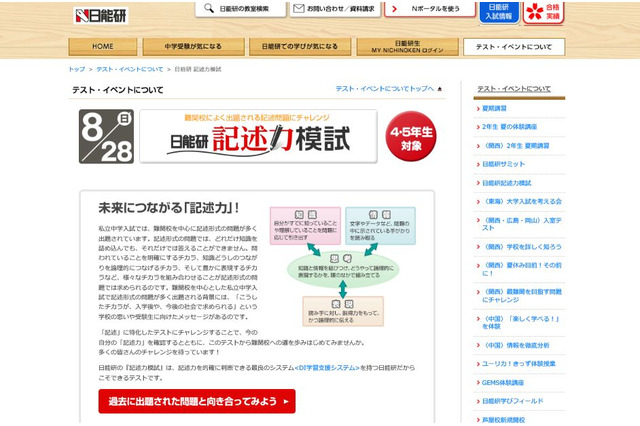Open 2年生 夏の体験講座 sidebar link
The width and height of the screenshot is (640, 426).
[509, 127]
